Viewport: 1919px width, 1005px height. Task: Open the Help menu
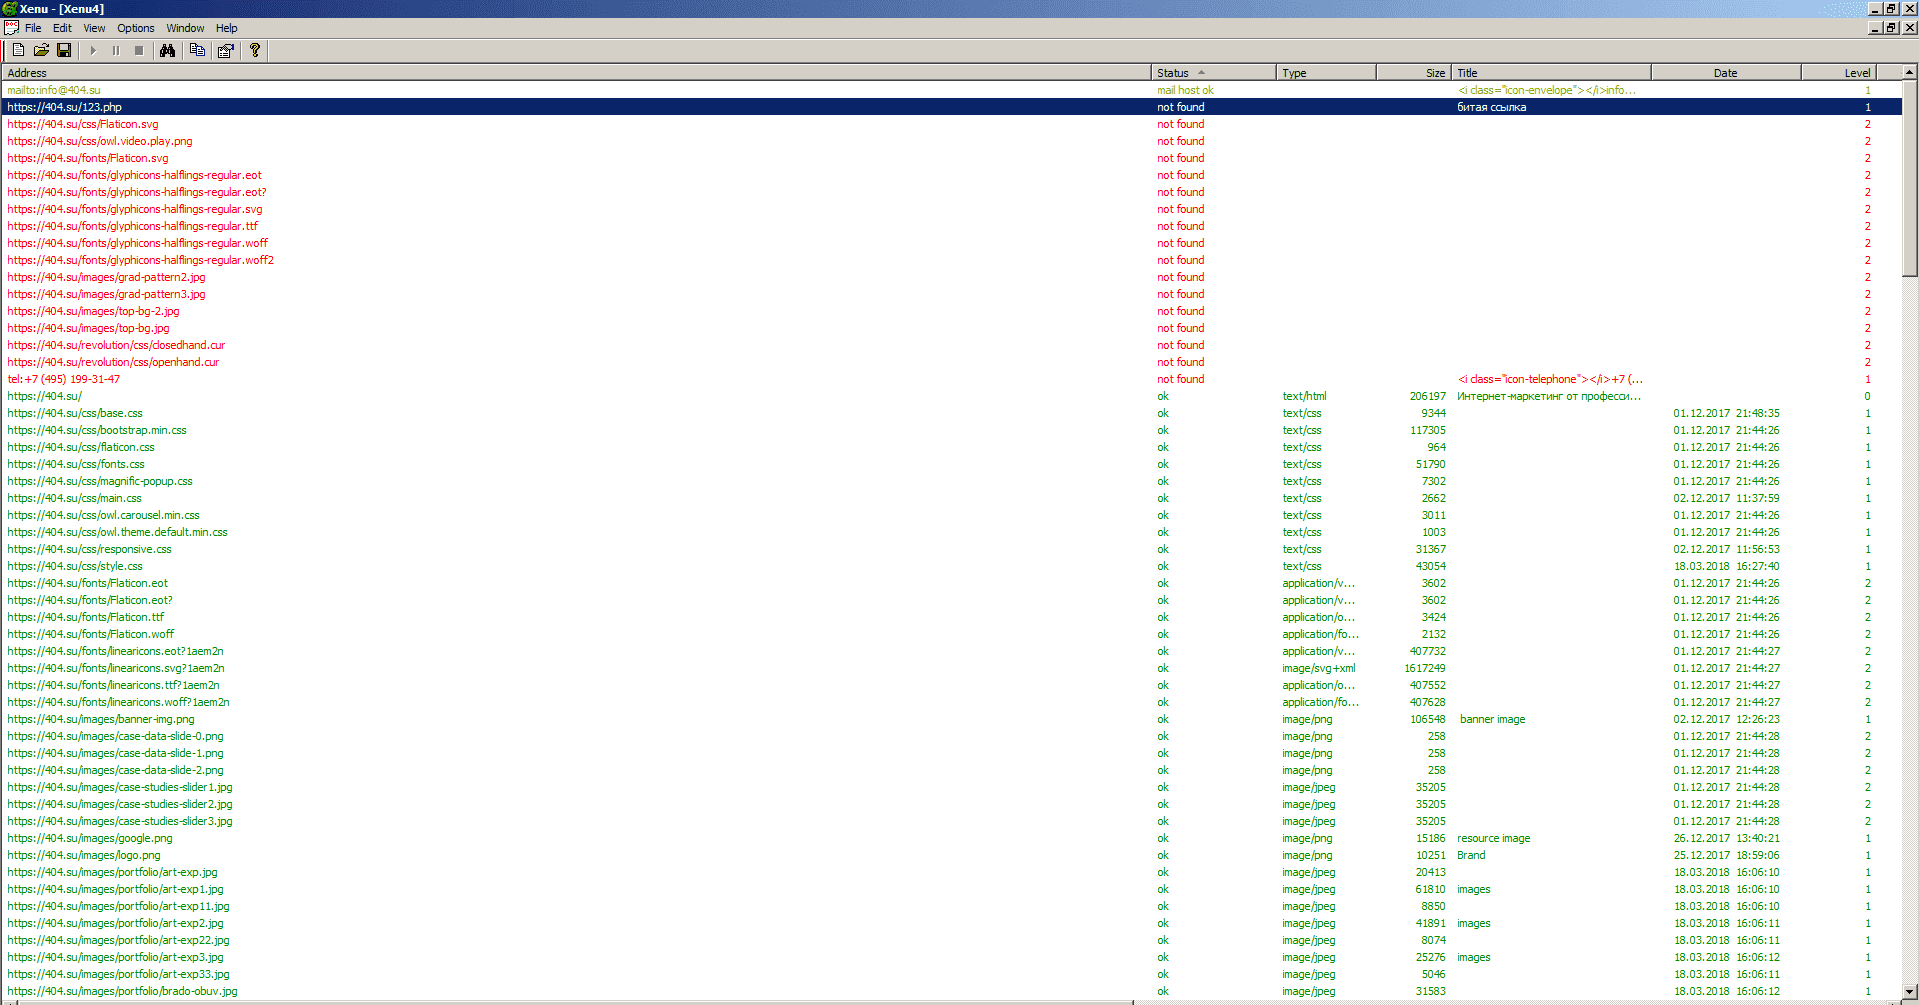[x=227, y=28]
